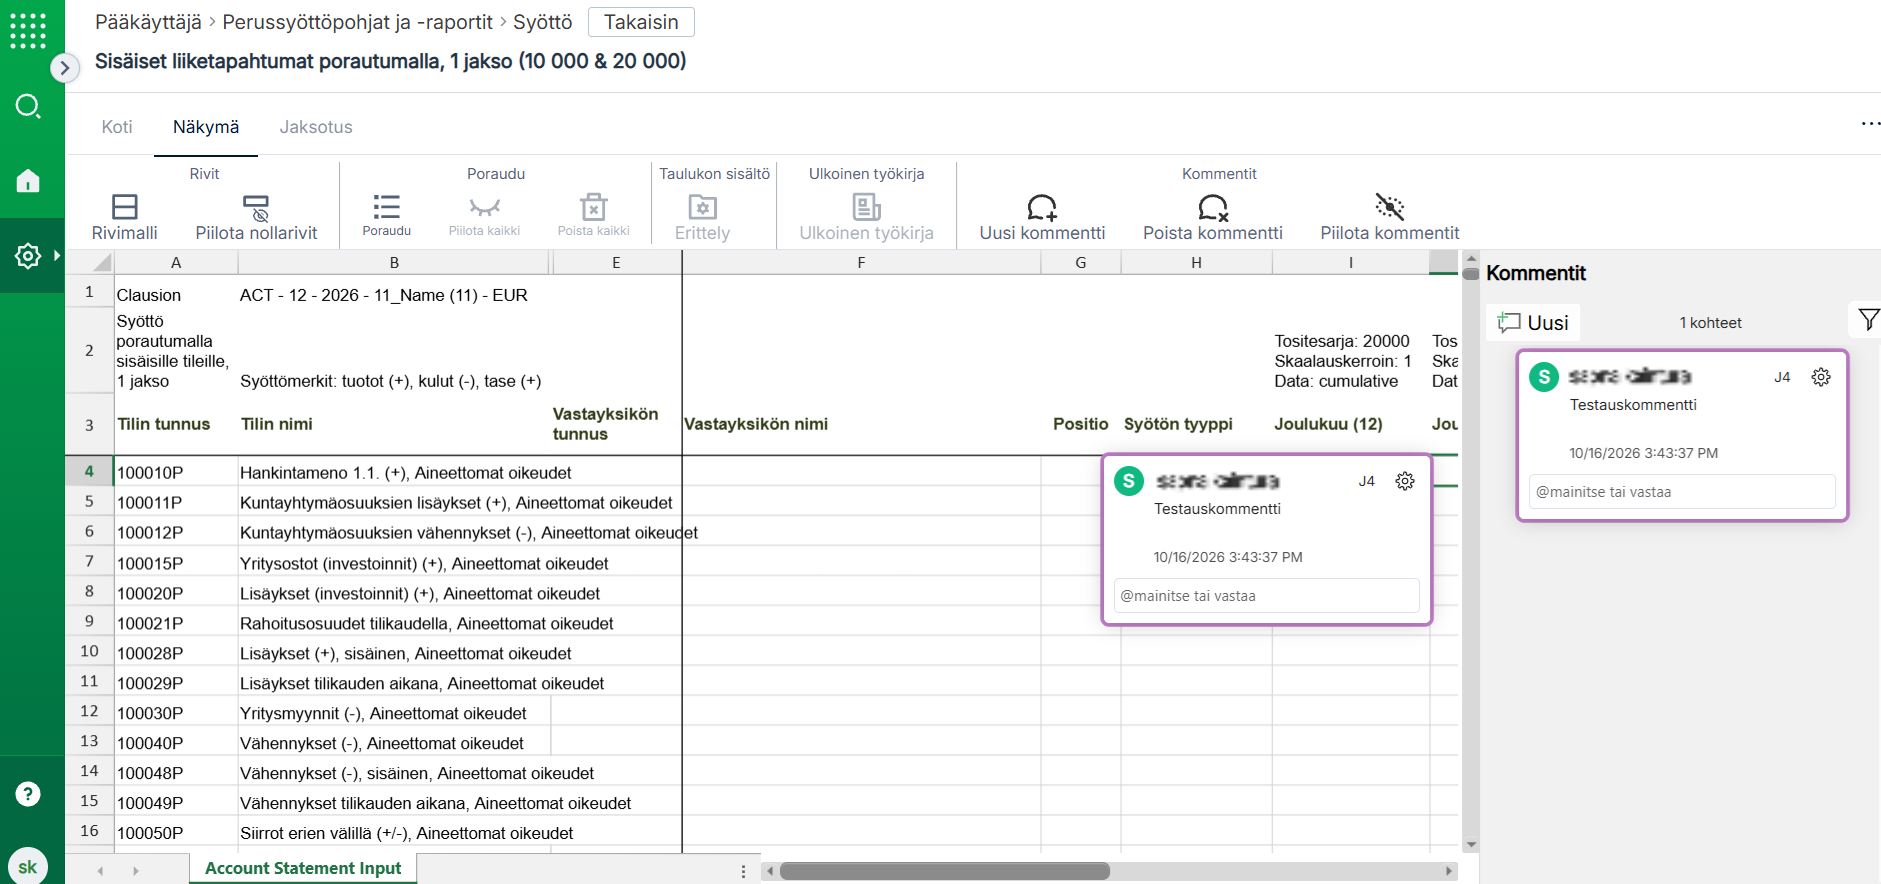Click the Pääkäyttäjä breadcrumb link
Viewport: 1881px width, 884px height.
click(x=148, y=22)
